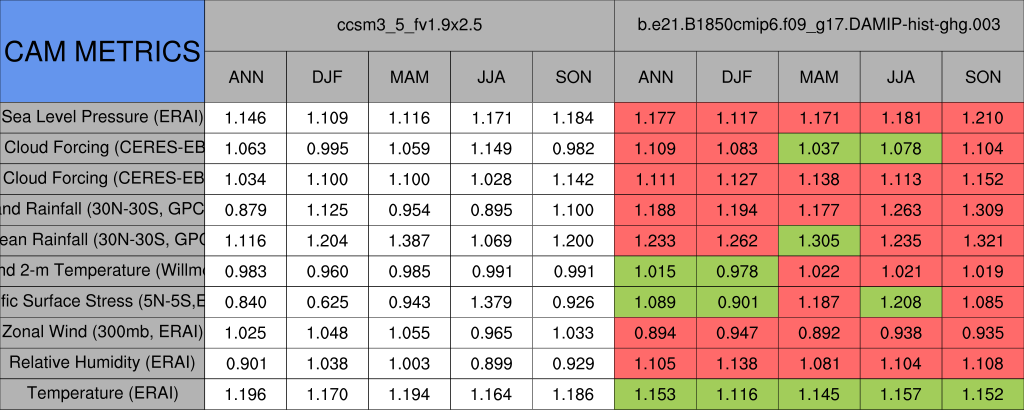This screenshot has height=410, width=1024.
Task: Select ANN column header under ccsm3_5_fv1.9x2.5
Action: tap(246, 77)
